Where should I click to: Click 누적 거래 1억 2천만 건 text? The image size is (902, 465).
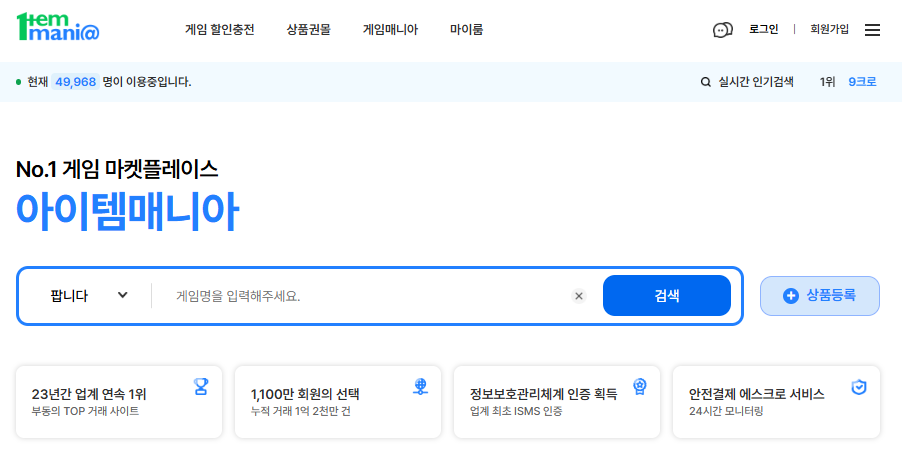300,411
